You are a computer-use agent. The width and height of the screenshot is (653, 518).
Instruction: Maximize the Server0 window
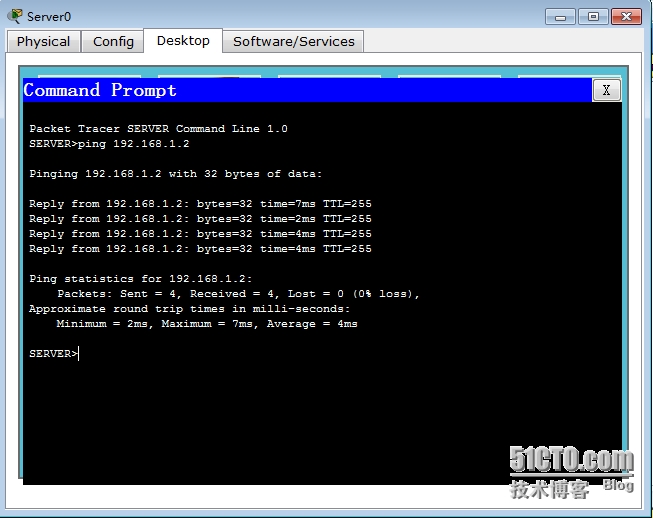(593, 17)
